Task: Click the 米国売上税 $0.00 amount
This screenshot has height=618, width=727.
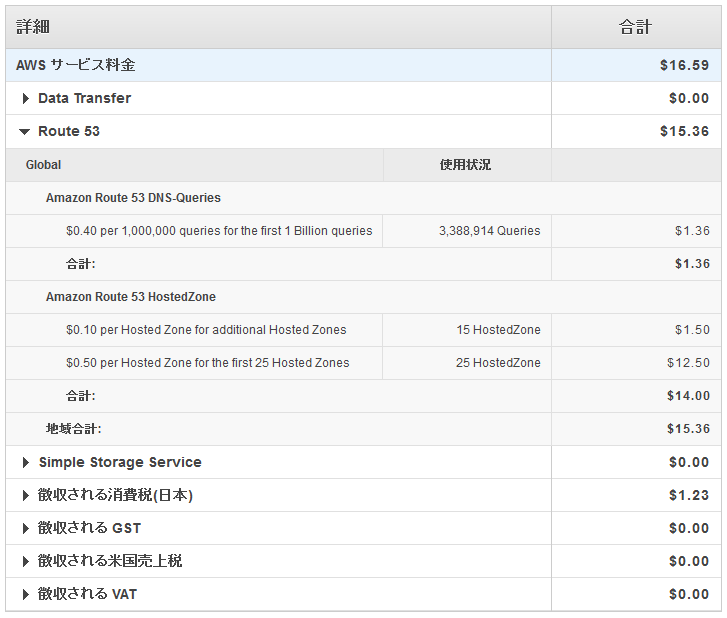Action: coord(689,561)
